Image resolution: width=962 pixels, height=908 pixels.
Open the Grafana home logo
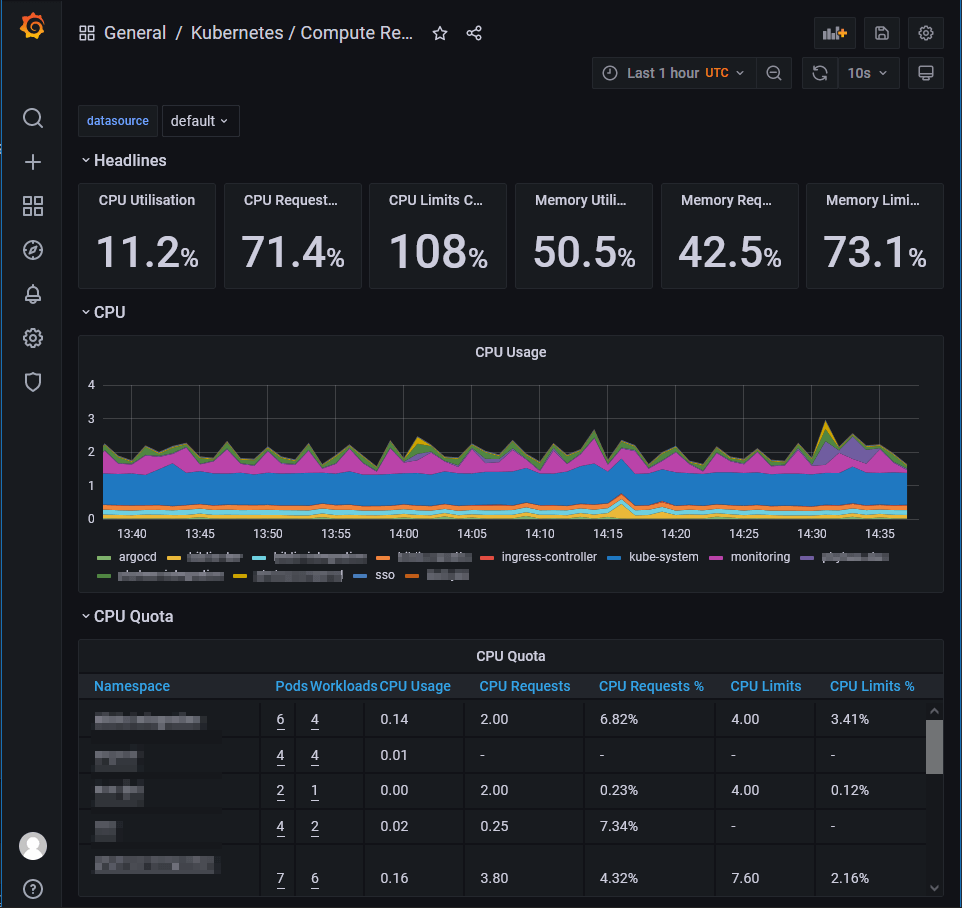click(x=33, y=26)
